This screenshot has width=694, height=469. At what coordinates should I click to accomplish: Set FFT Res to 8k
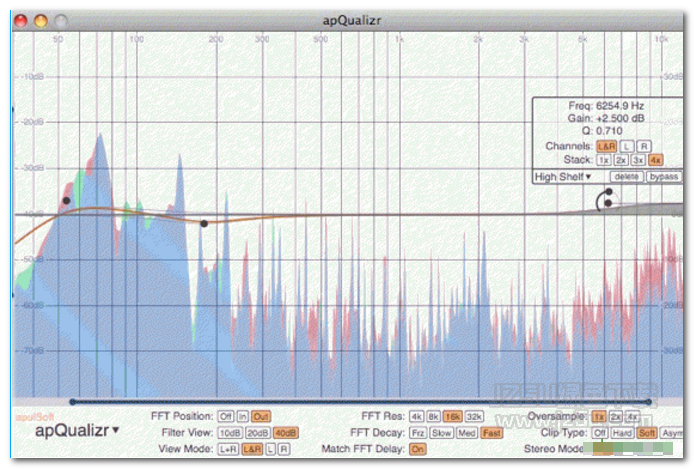tap(434, 416)
